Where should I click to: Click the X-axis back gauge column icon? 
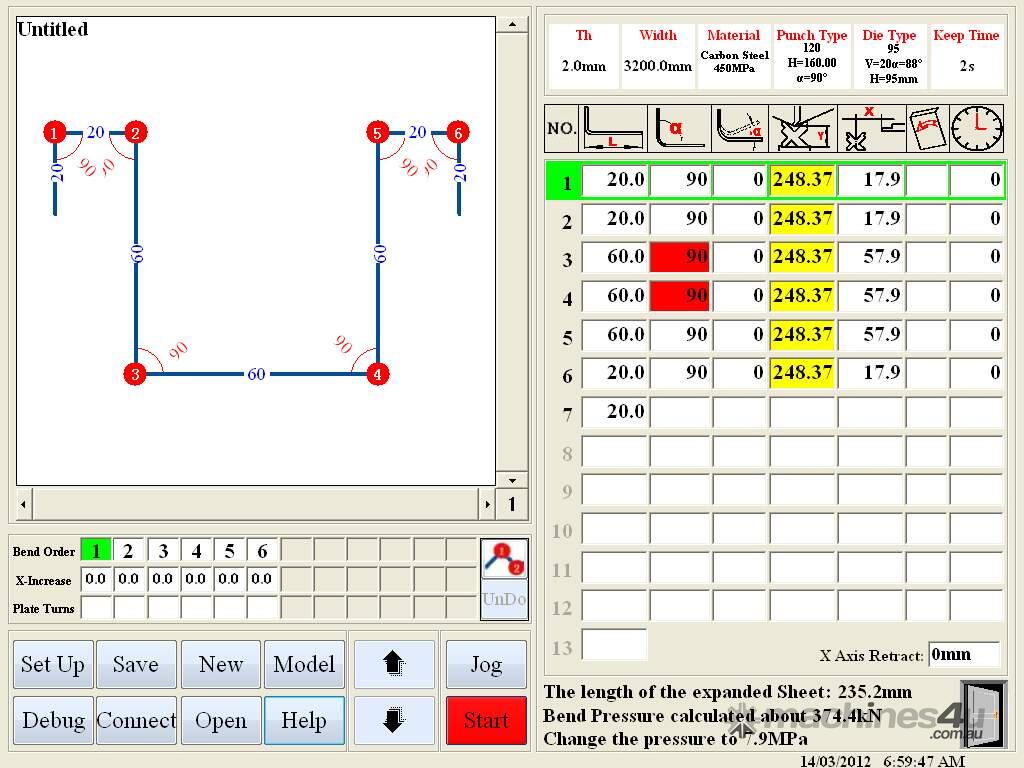coord(871,129)
